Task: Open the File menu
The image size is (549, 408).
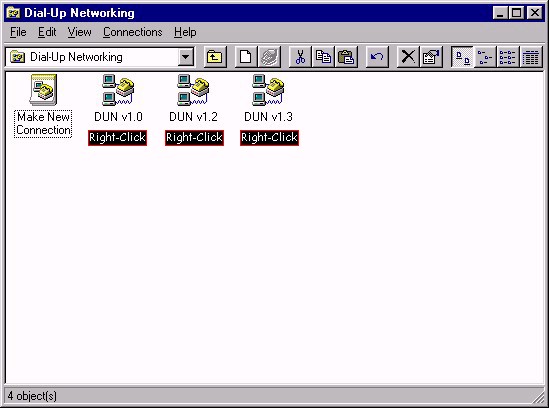Action: click(18, 32)
